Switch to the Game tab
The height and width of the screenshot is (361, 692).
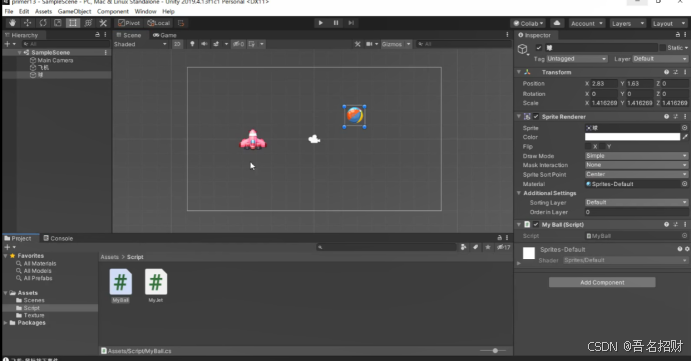(165, 35)
